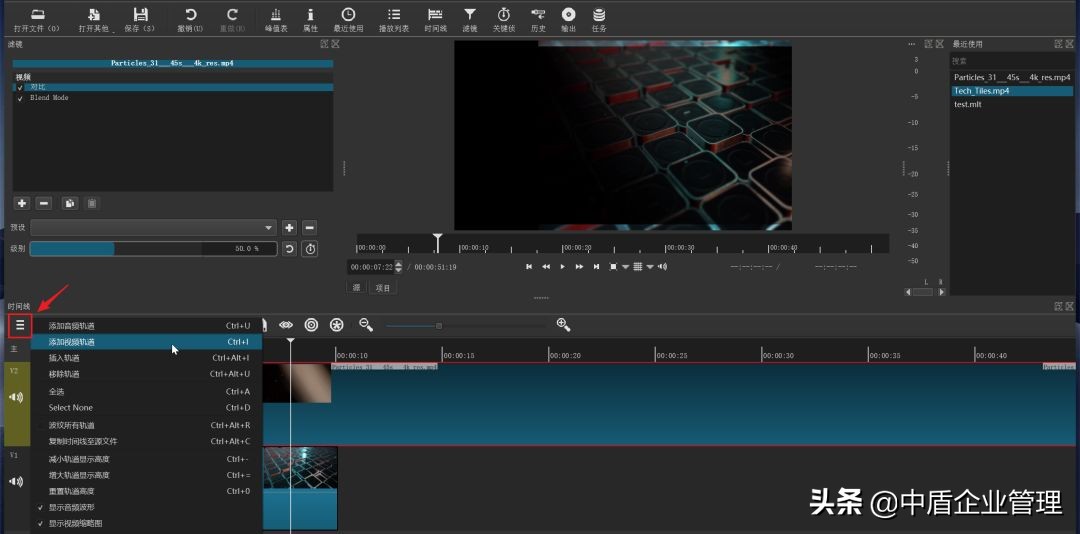This screenshot has height=534, width=1080.
Task: Click the 输出 (Export) disc icon
Action: [568, 15]
